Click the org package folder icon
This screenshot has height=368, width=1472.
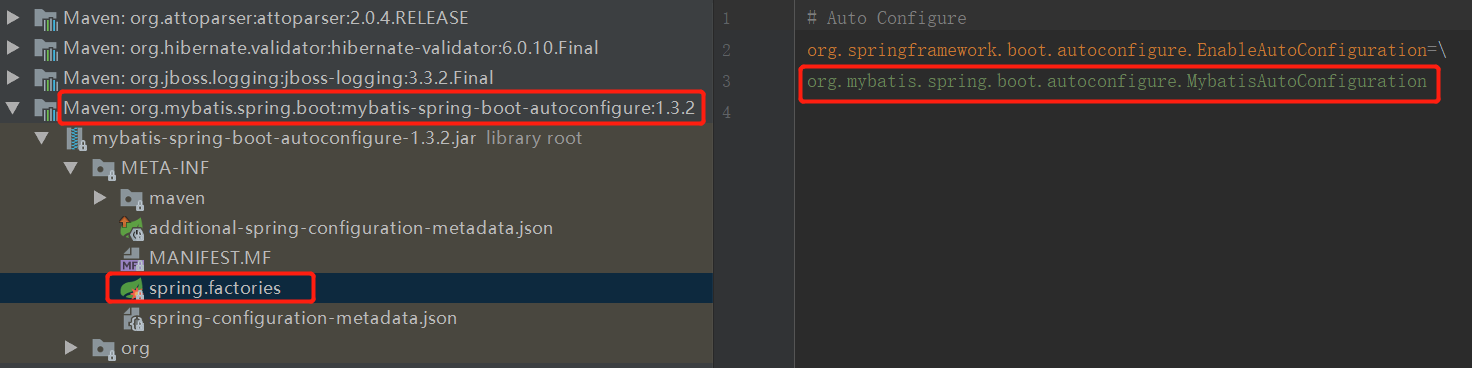click(x=104, y=348)
